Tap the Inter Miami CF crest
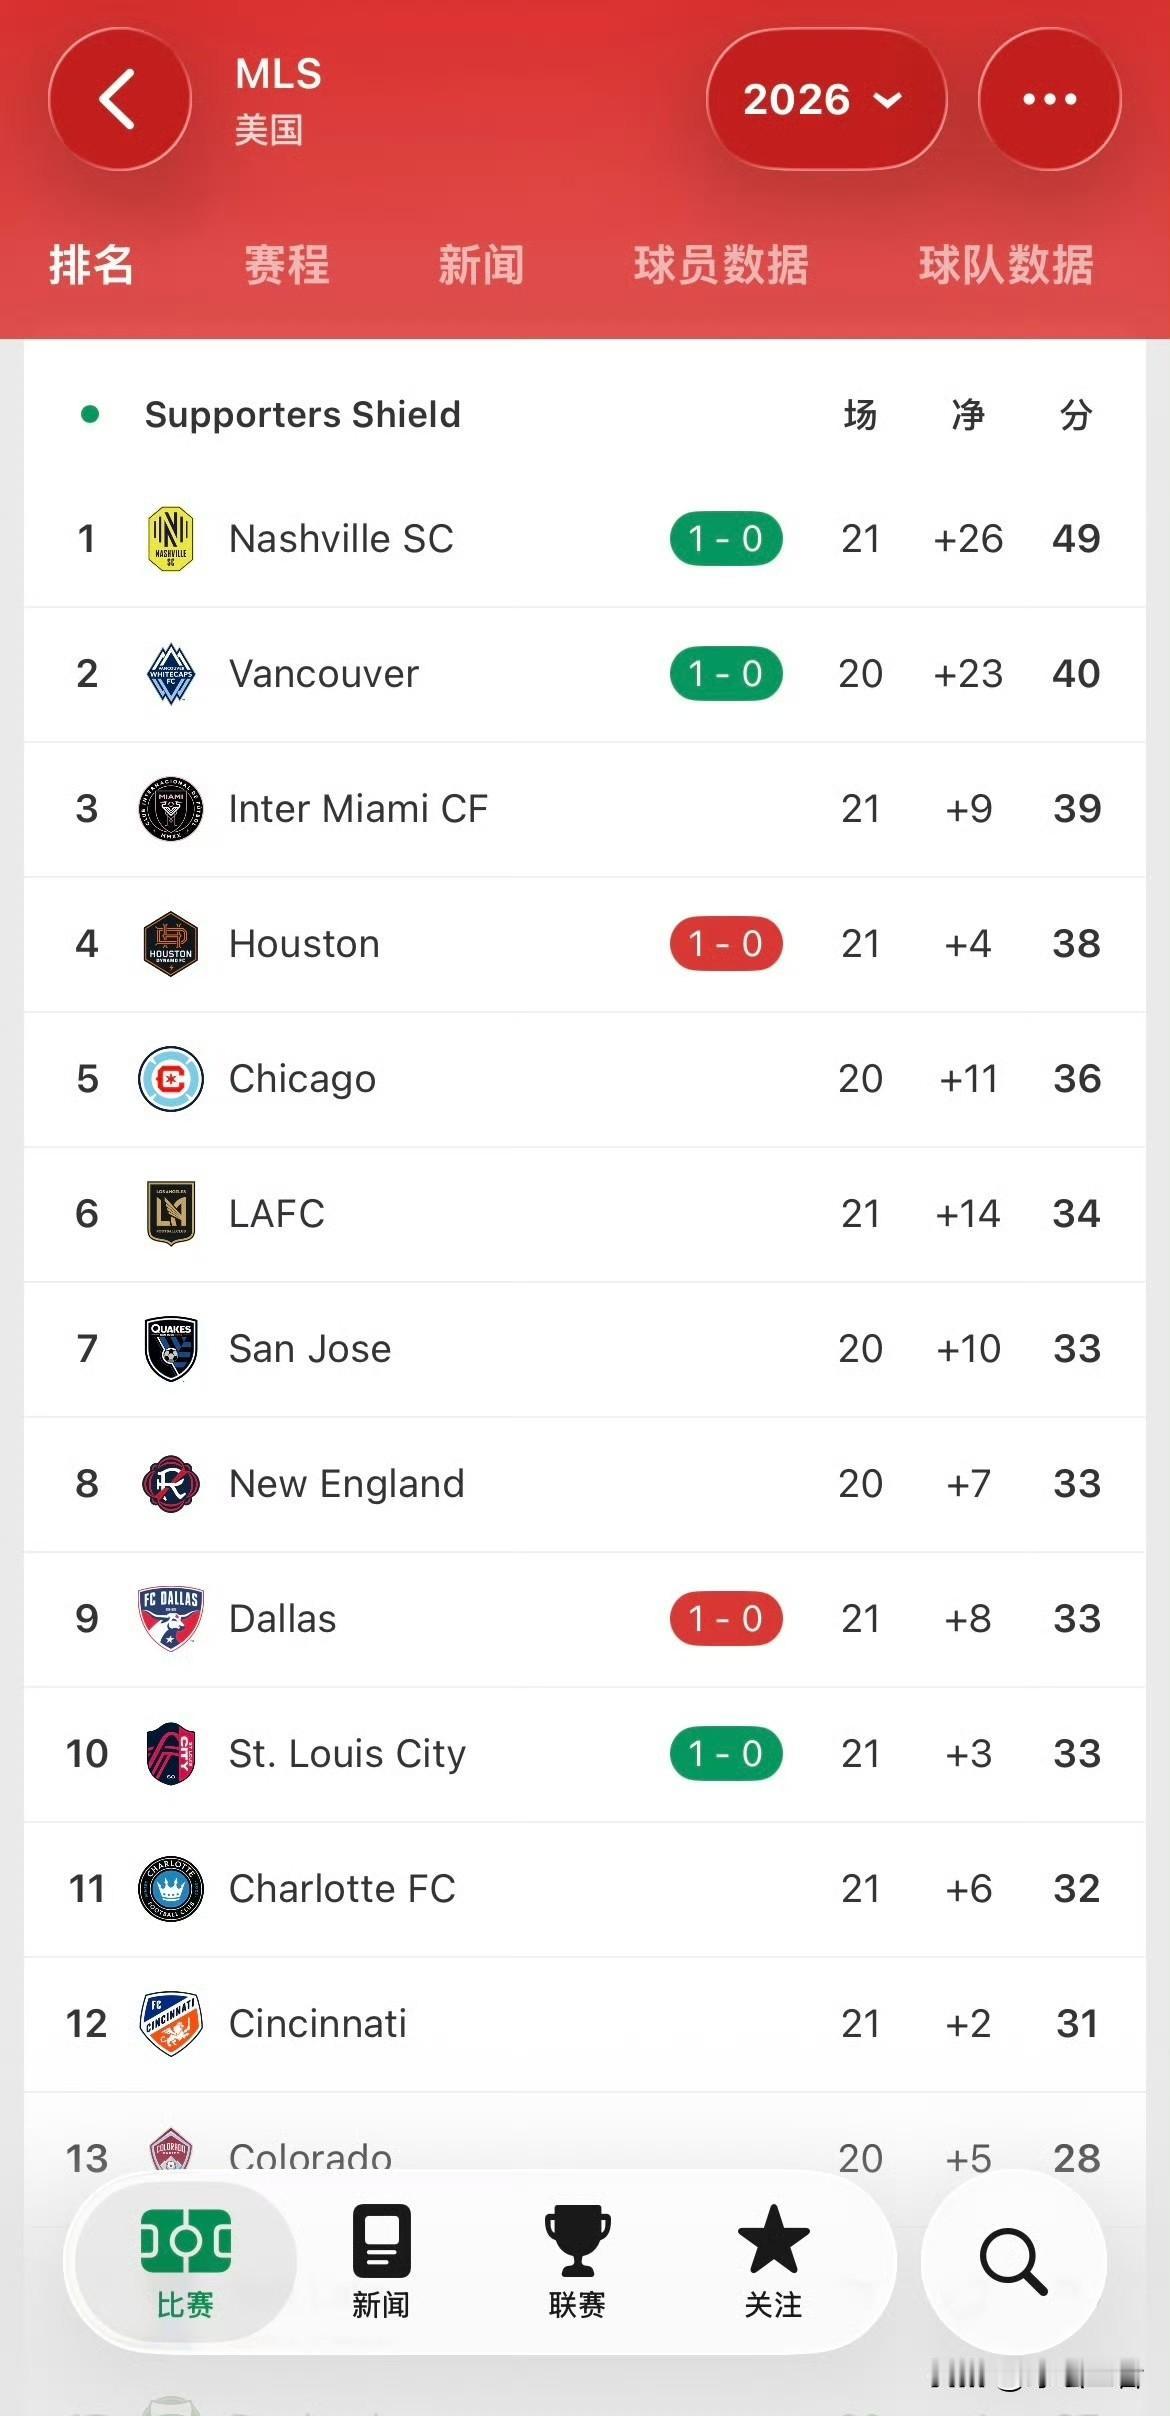 click(x=171, y=809)
